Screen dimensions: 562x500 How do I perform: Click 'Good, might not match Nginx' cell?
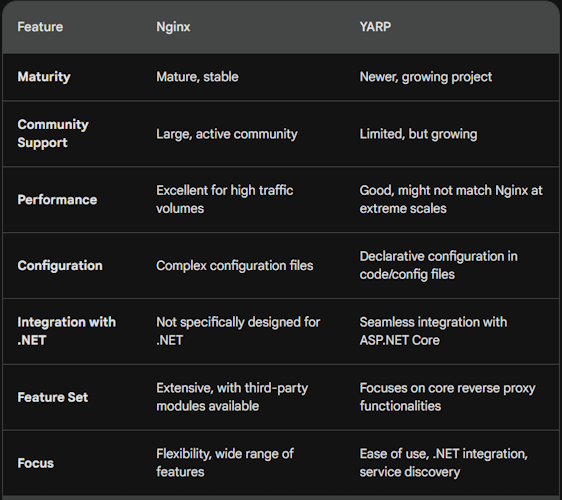[451, 199]
